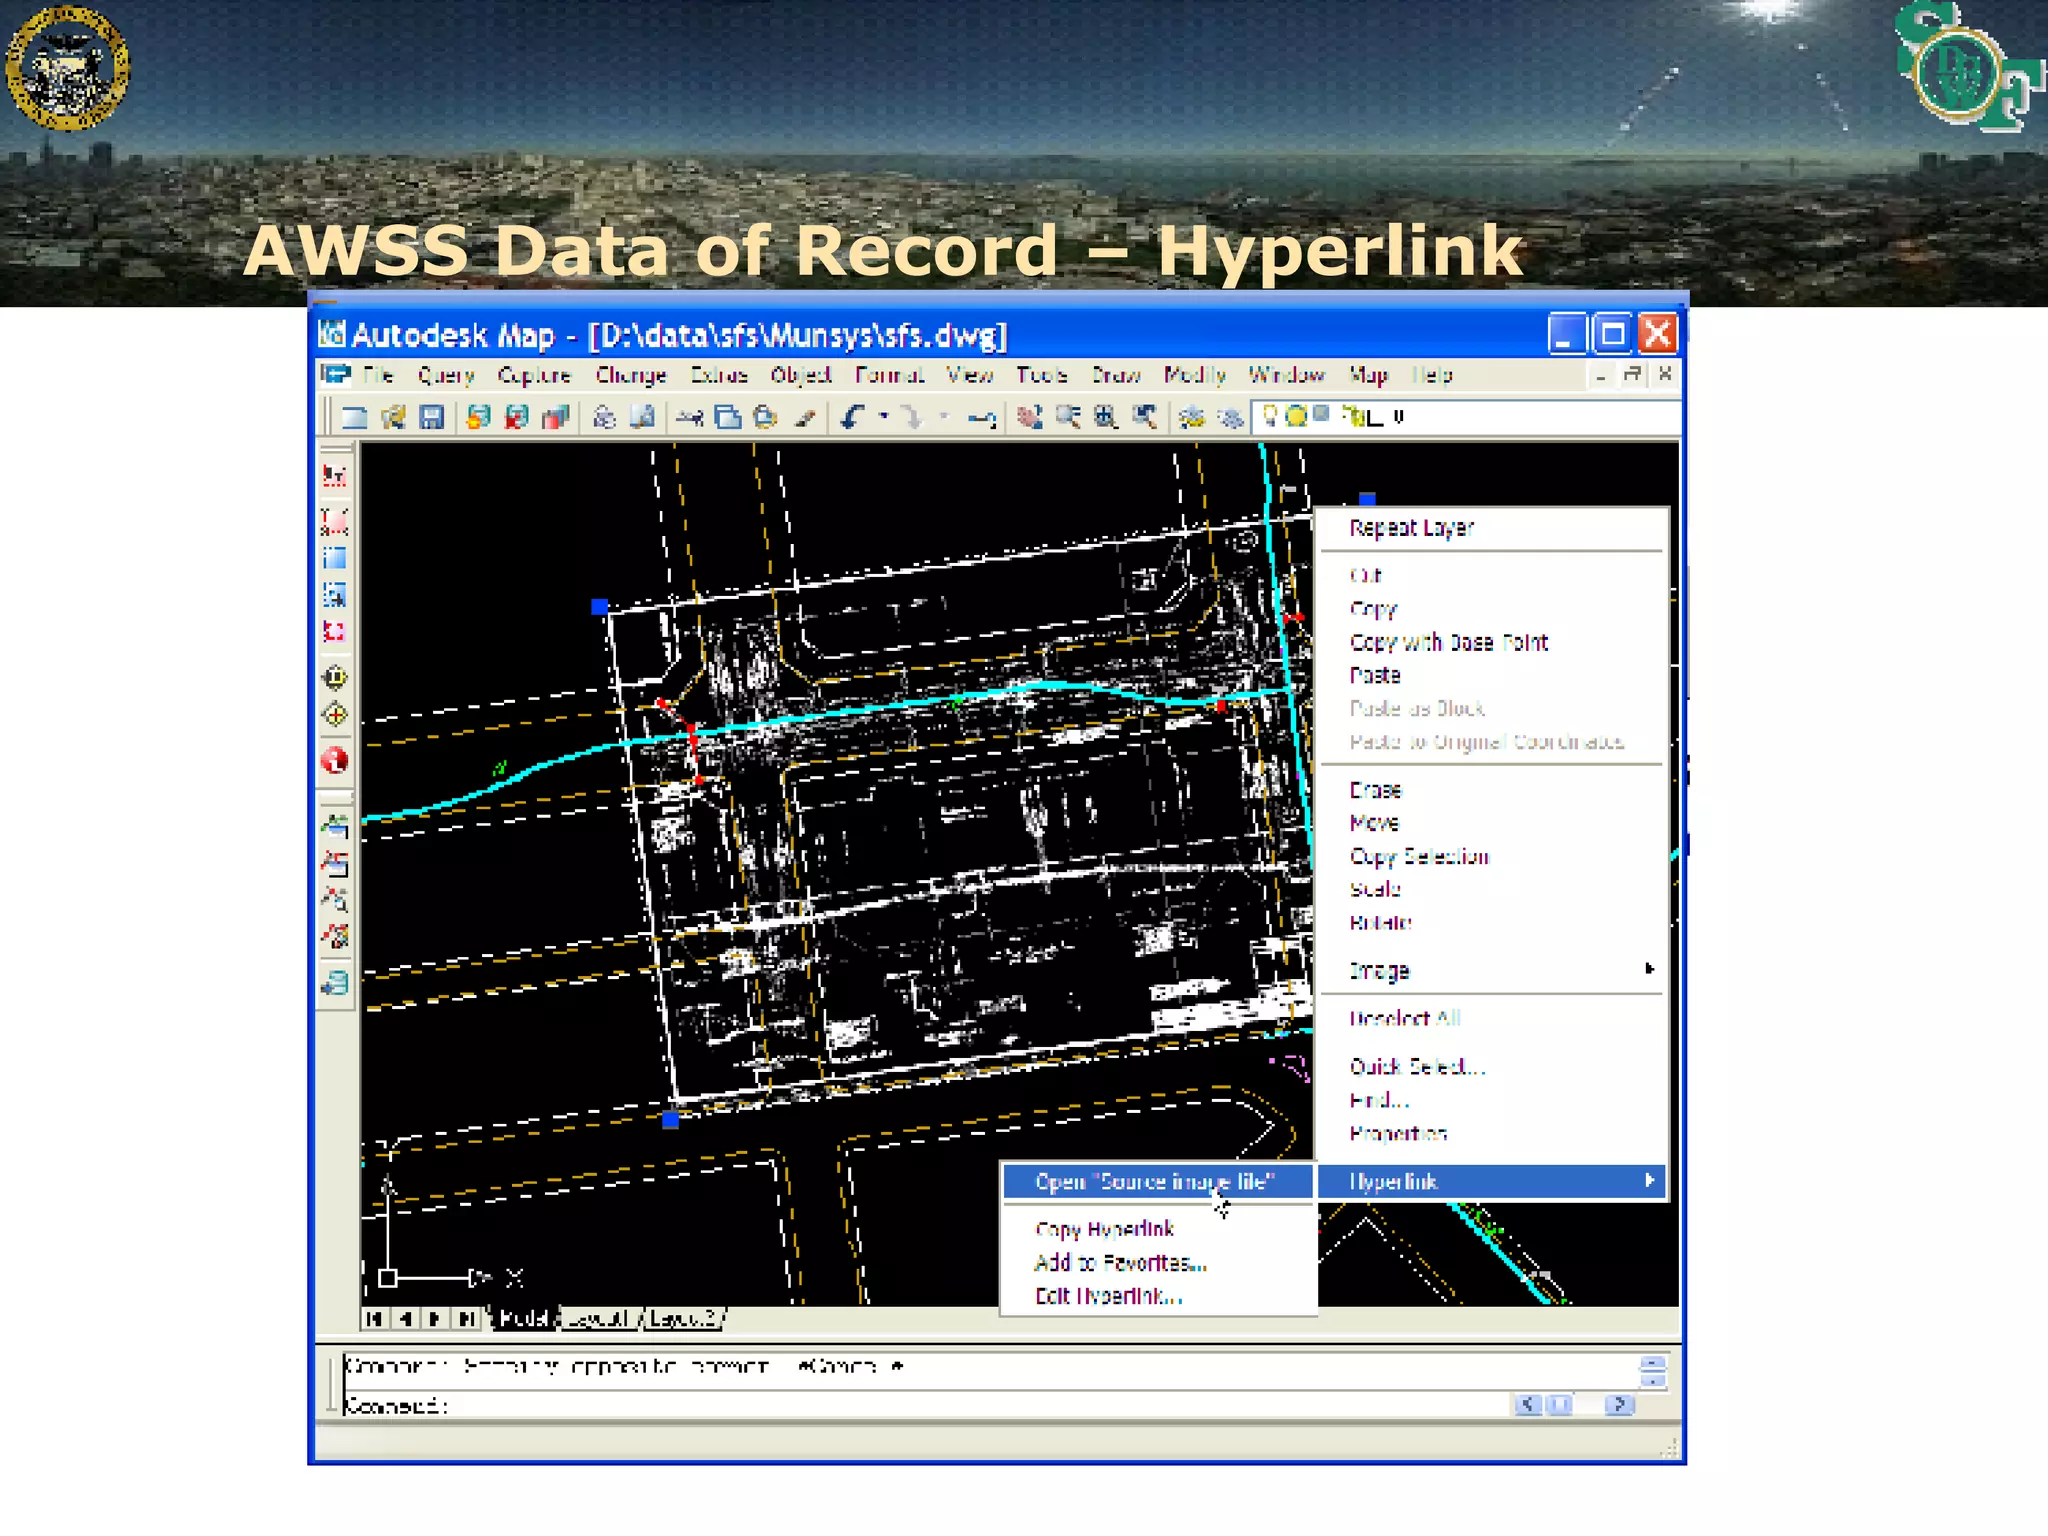Choose Edit Hyperlink... entry

click(x=1108, y=1296)
